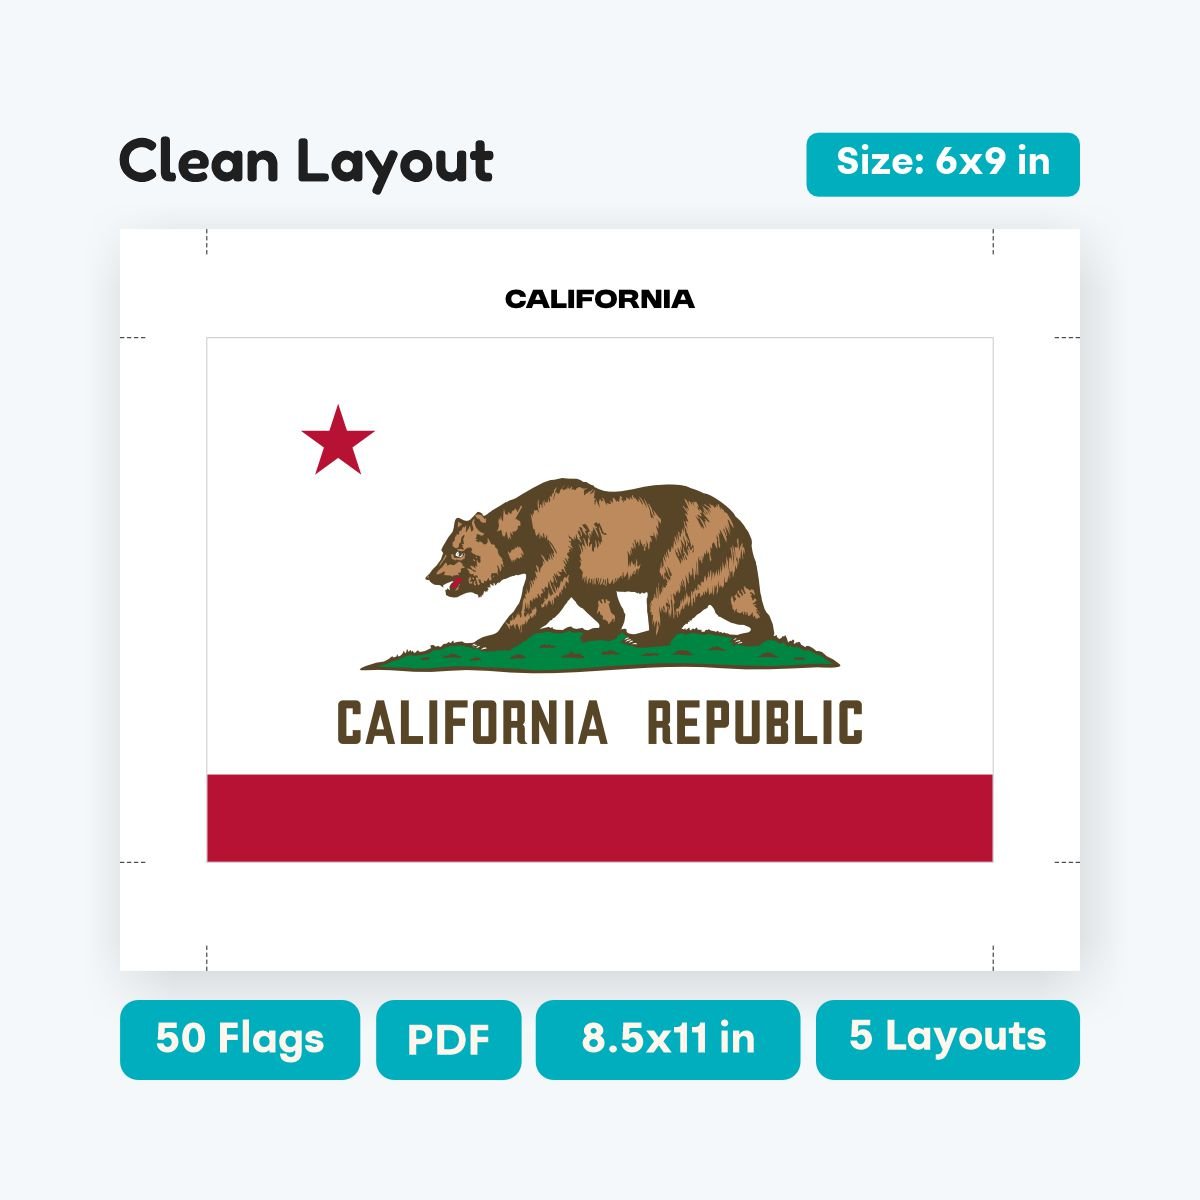This screenshot has height=1200, width=1200.
Task: Click the Clean Layout heading
Action: click(306, 162)
